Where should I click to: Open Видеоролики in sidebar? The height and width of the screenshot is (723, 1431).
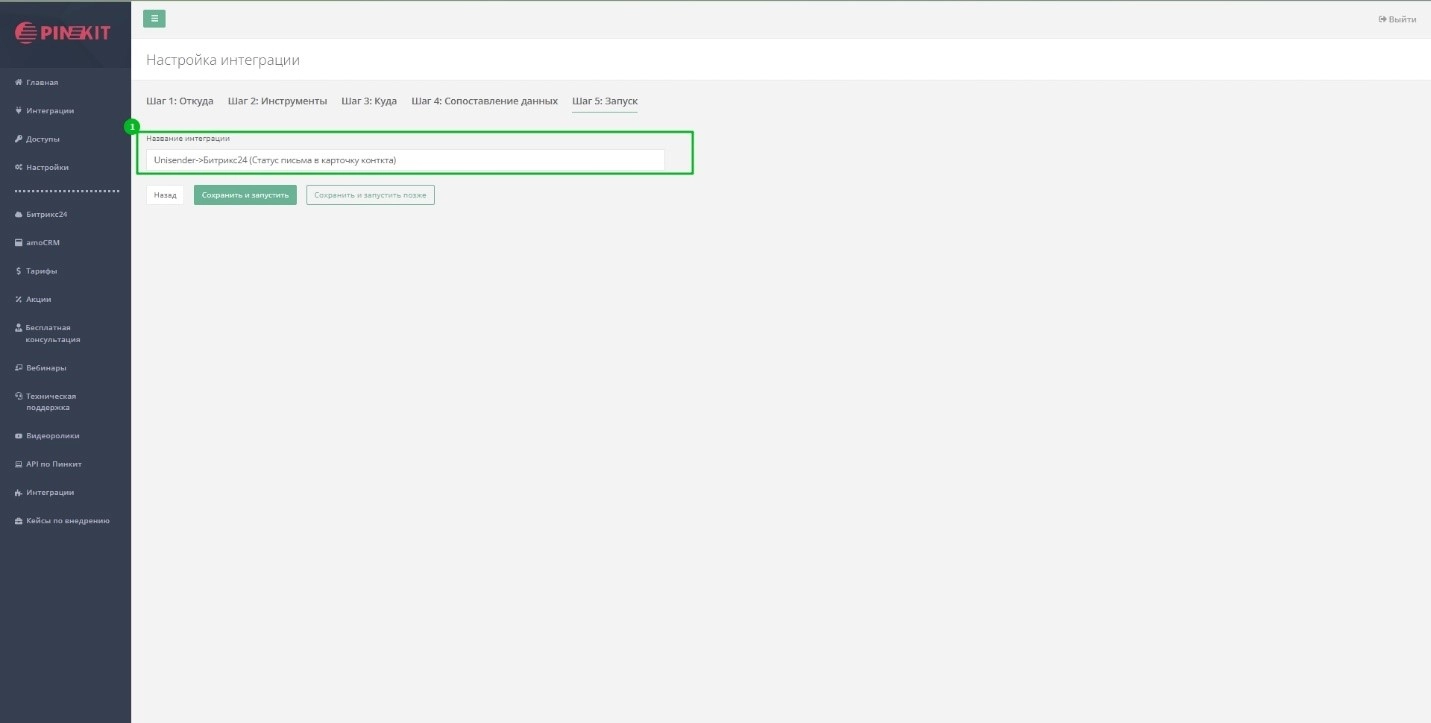tap(52, 436)
